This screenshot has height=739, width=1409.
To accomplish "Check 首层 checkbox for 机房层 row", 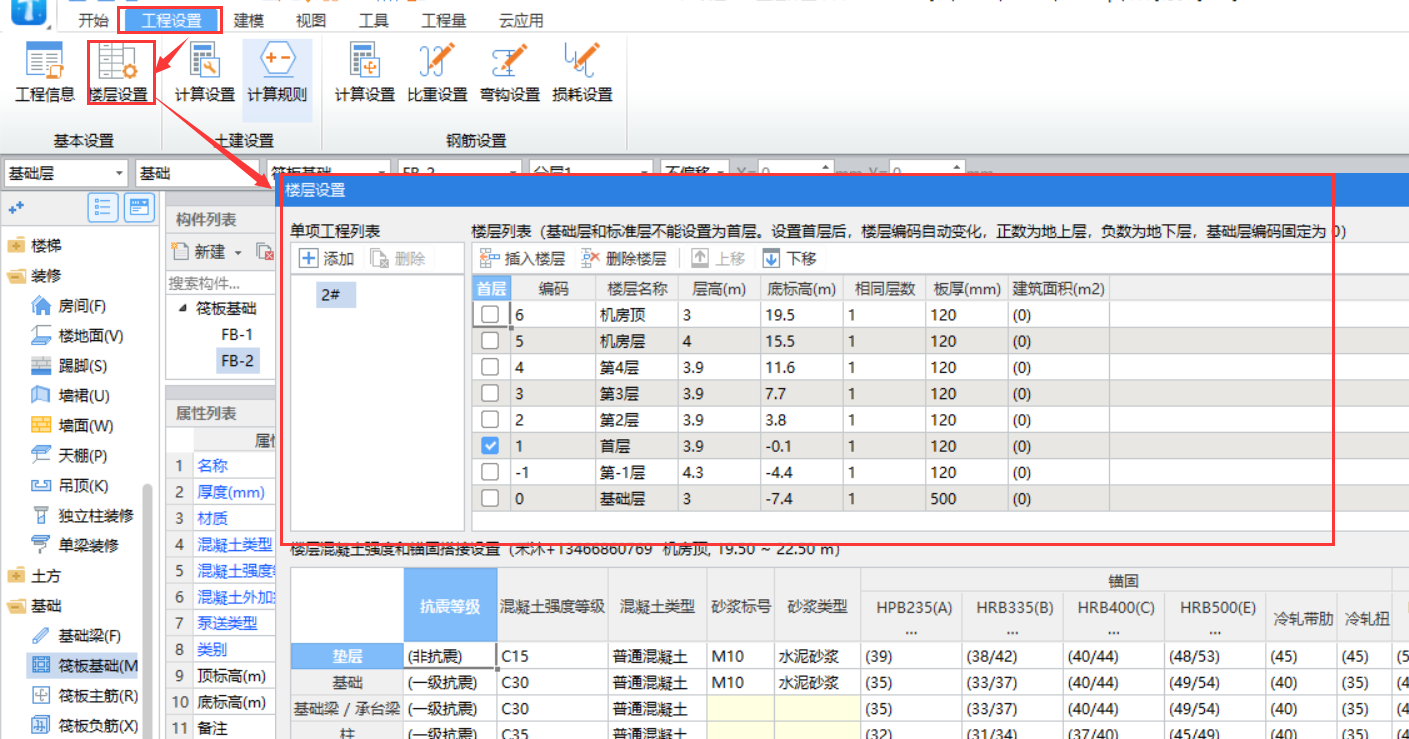I will pos(490,341).
